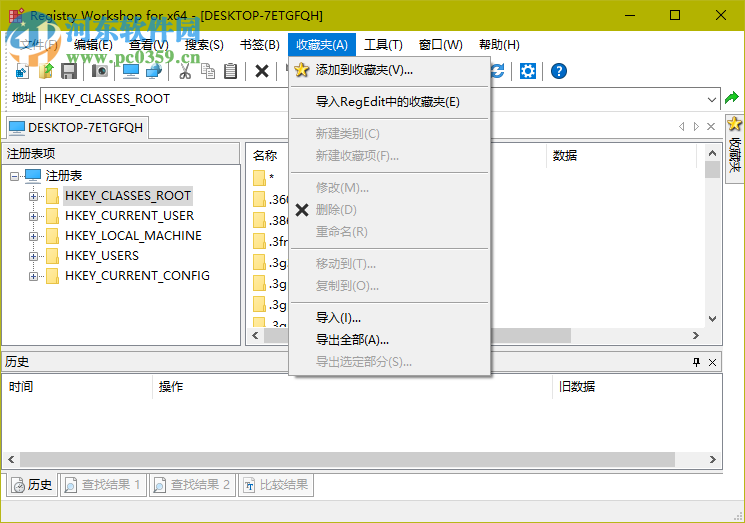The width and height of the screenshot is (745, 523).
Task: Click the history panel scroll right arrow
Action: [x=713, y=459]
